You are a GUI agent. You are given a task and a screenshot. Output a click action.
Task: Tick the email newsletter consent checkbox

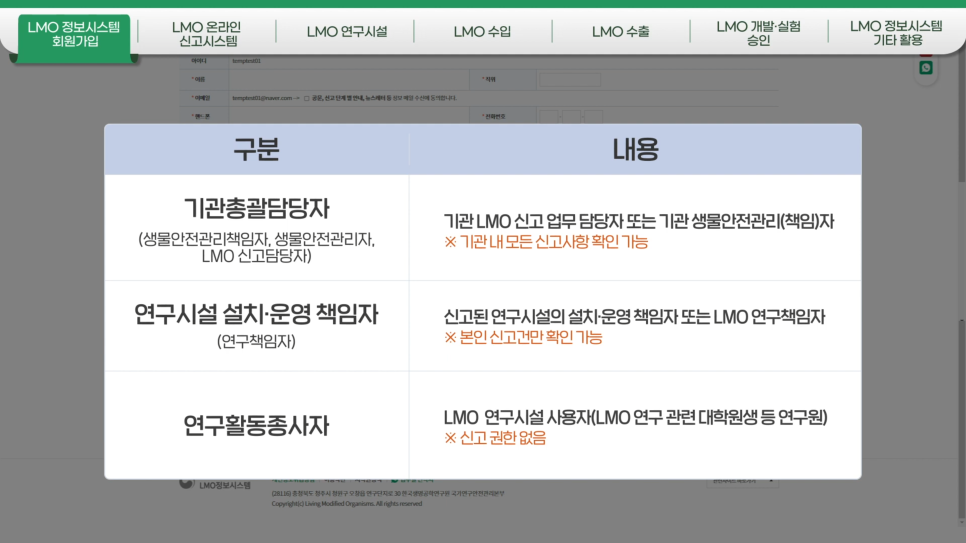click(307, 98)
